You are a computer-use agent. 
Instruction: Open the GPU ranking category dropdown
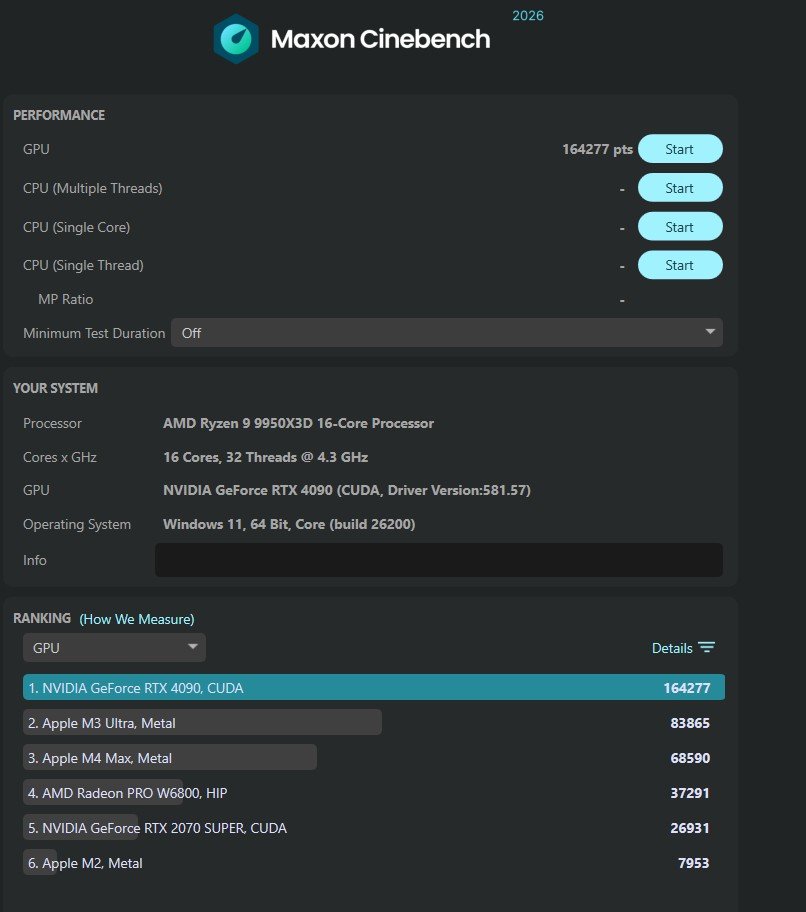coord(115,647)
